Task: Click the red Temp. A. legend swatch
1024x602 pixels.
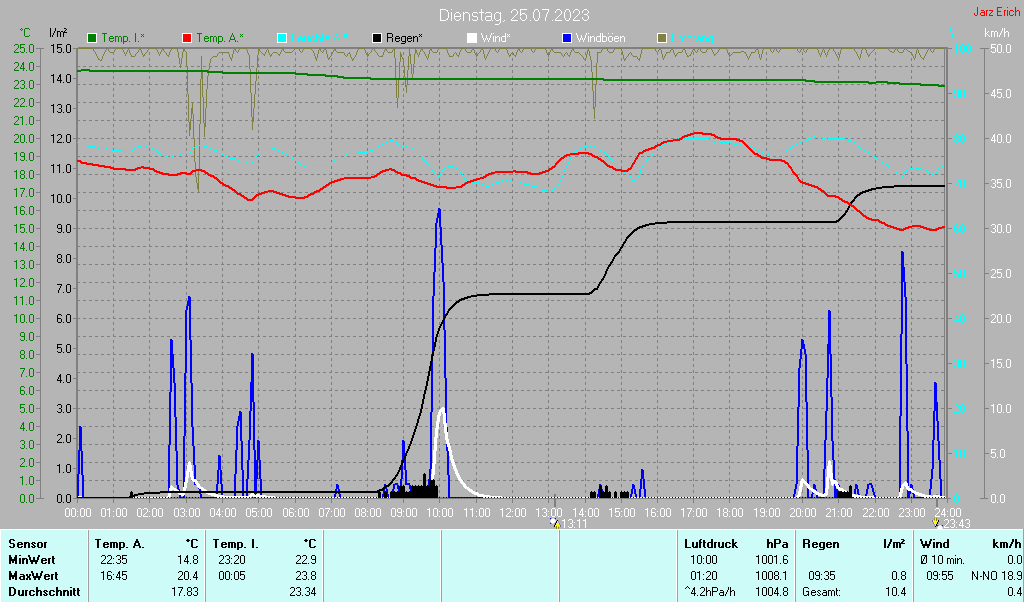Action: click(x=187, y=39)
